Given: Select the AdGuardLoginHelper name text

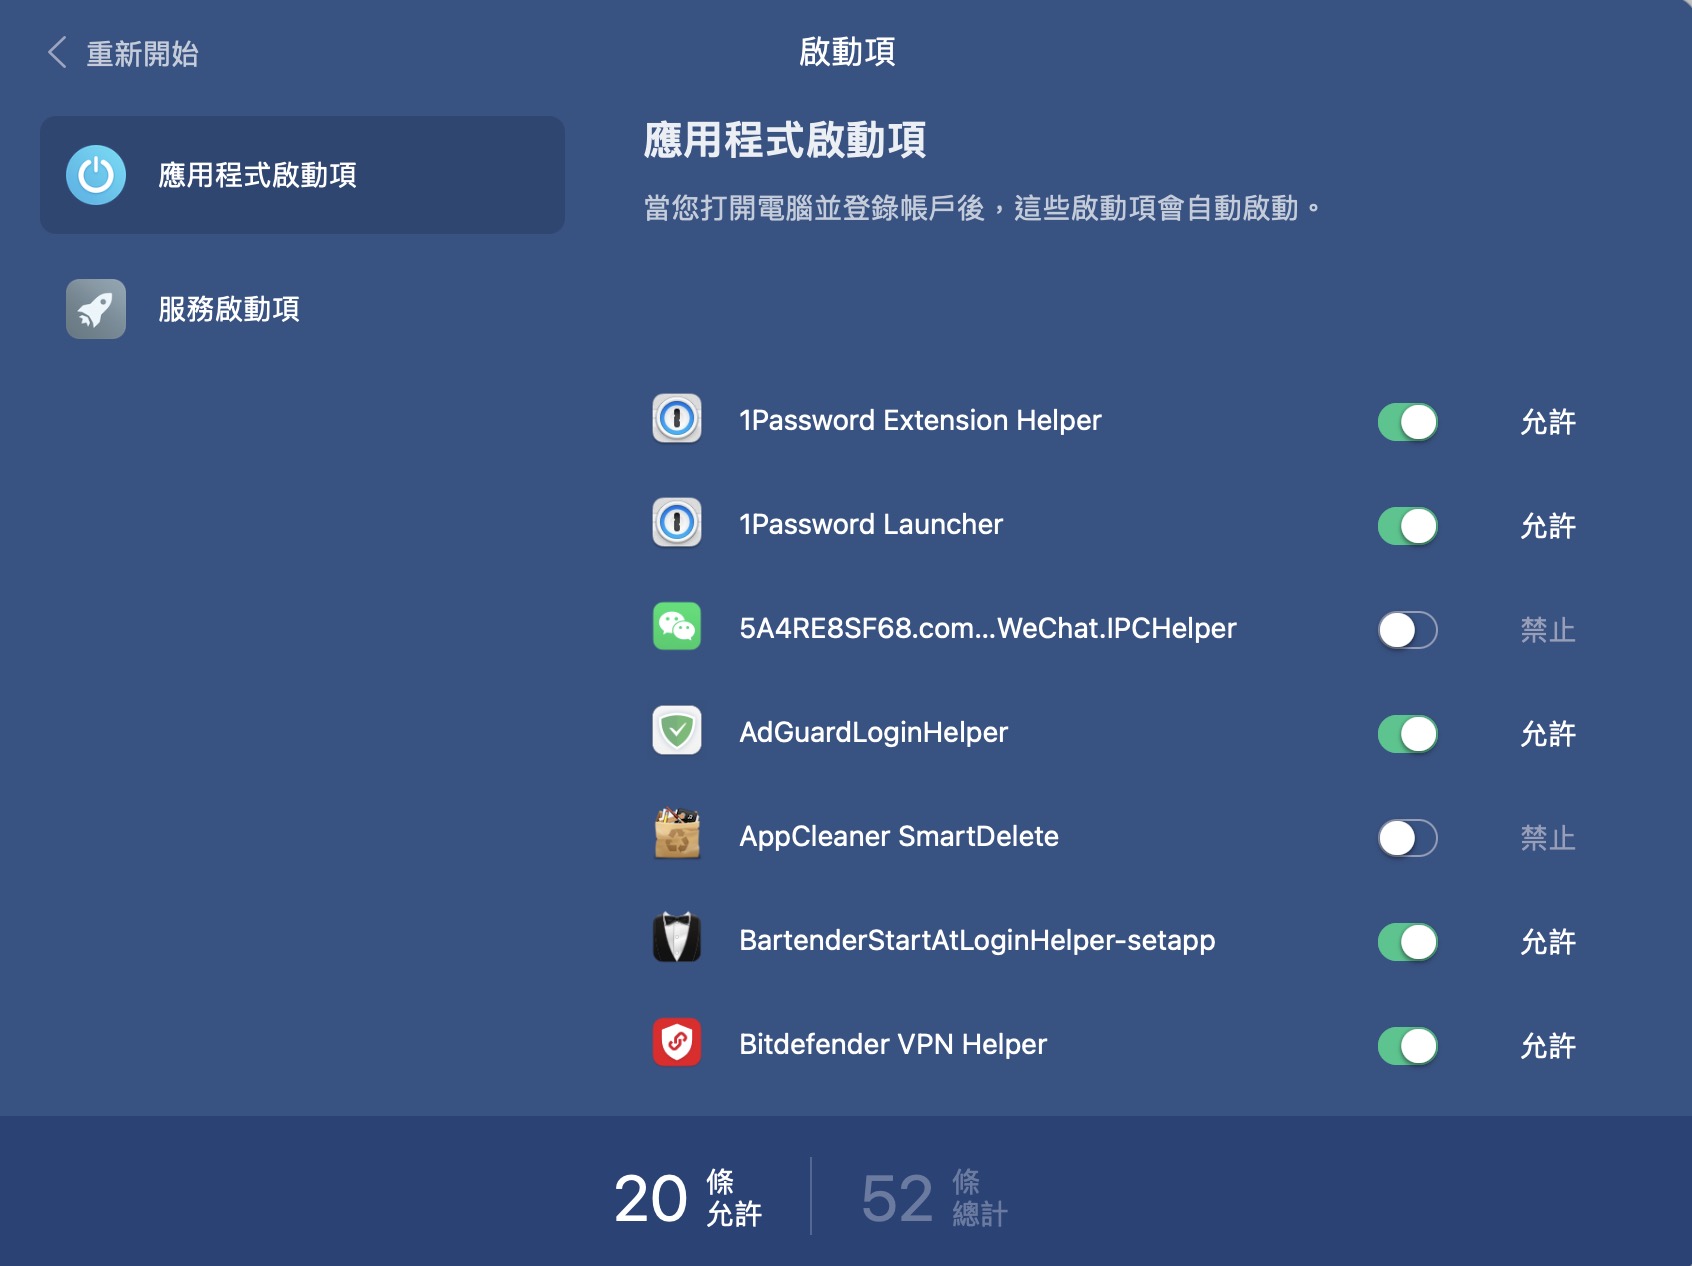Looking at the screenshot, I should click(873, 732).
